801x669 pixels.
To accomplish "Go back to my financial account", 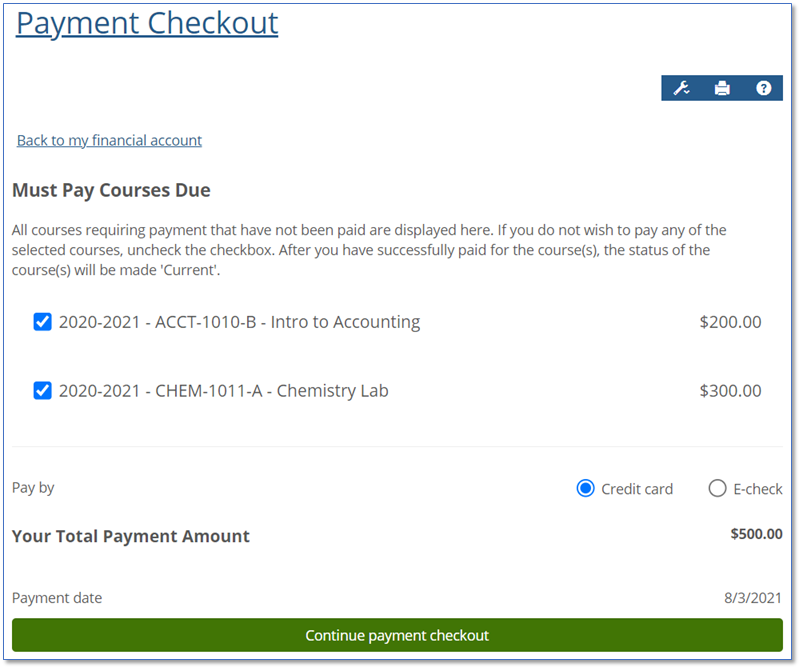I will [109, 141].
